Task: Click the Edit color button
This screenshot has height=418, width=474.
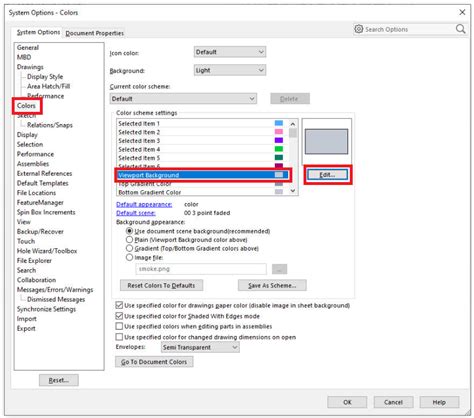Action: tap(327, 175)
